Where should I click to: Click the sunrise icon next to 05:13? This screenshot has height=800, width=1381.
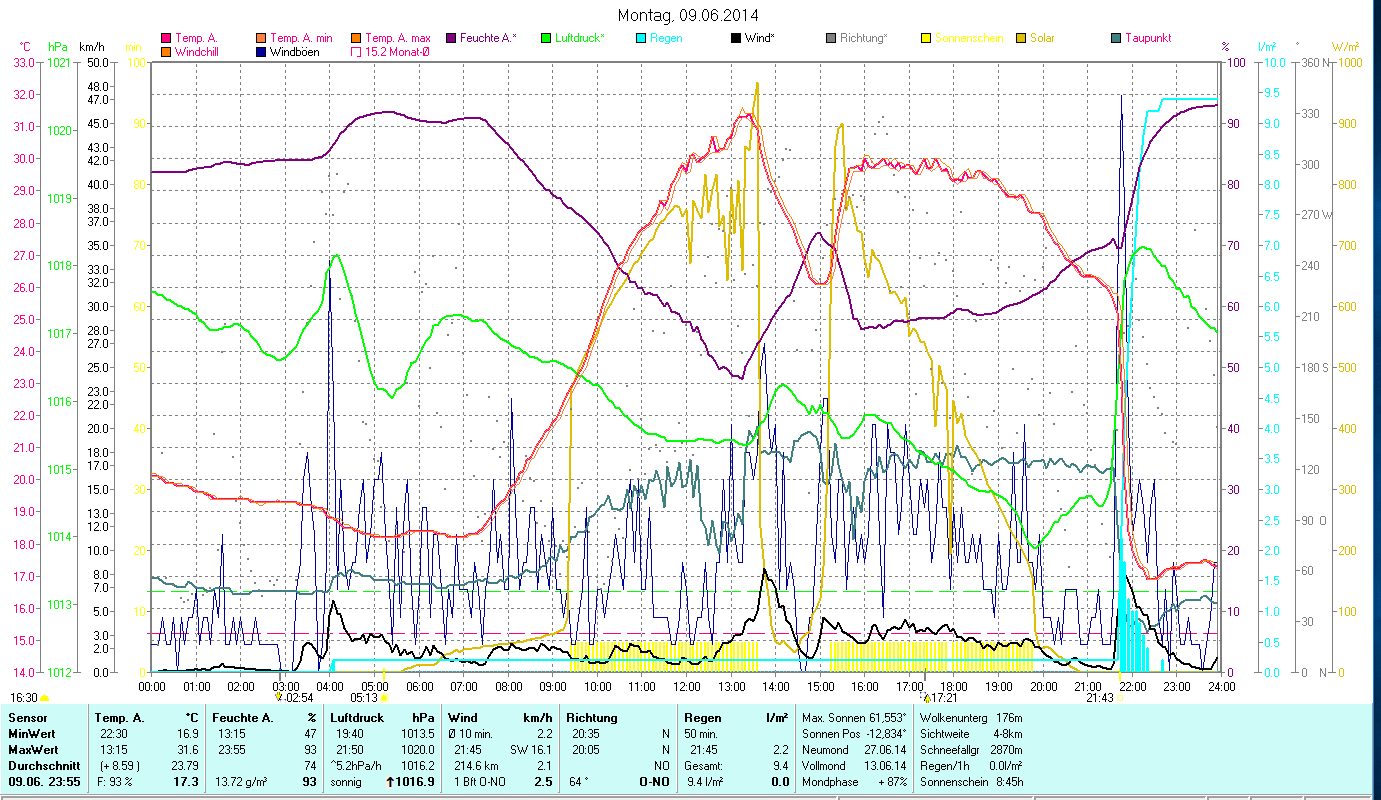[384, 698]
